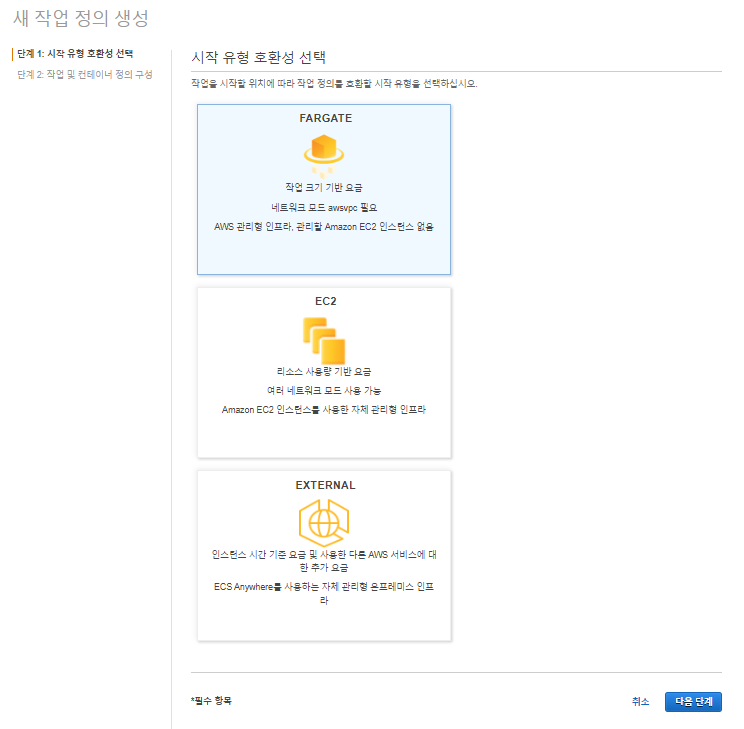Click text 여러 네트워크 모드 사용 가능
Image resolution: width=744 pixels, height=729 pixels.
coord(324,391)
